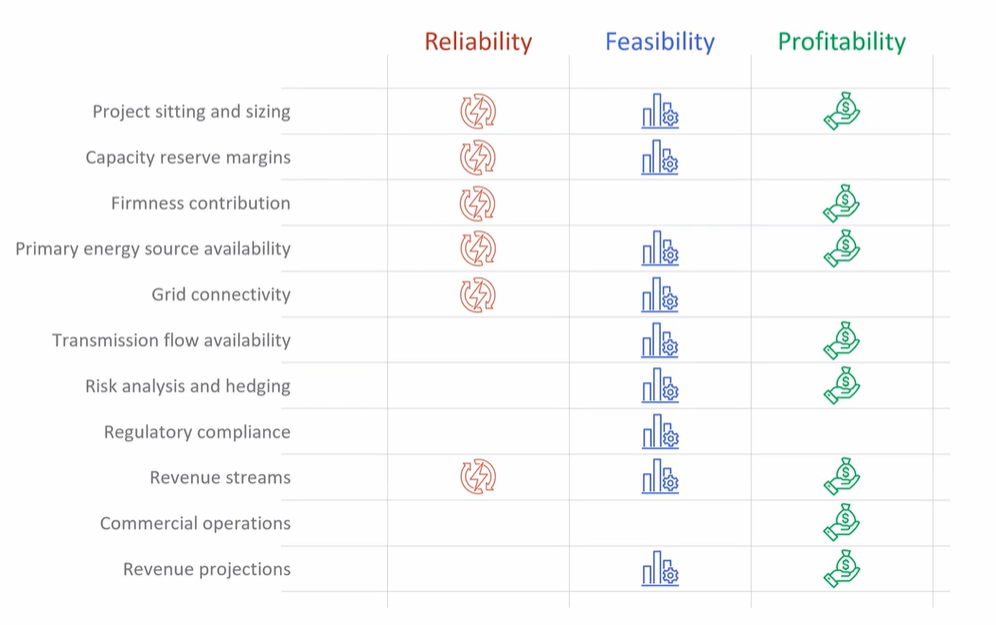
Task: Click the Feasibility icon for Capacity reserve margins
Action: (660, 158)
